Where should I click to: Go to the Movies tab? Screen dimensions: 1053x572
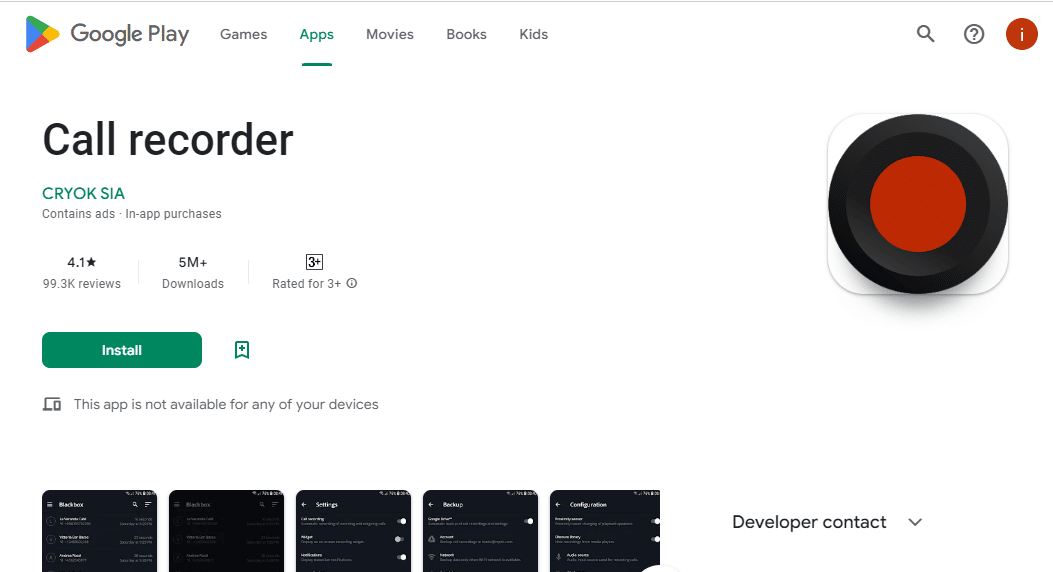pos(390,34)
